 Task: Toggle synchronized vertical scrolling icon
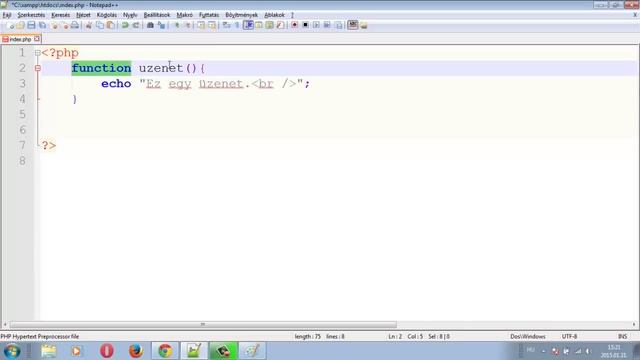click(x=201, y=25)
